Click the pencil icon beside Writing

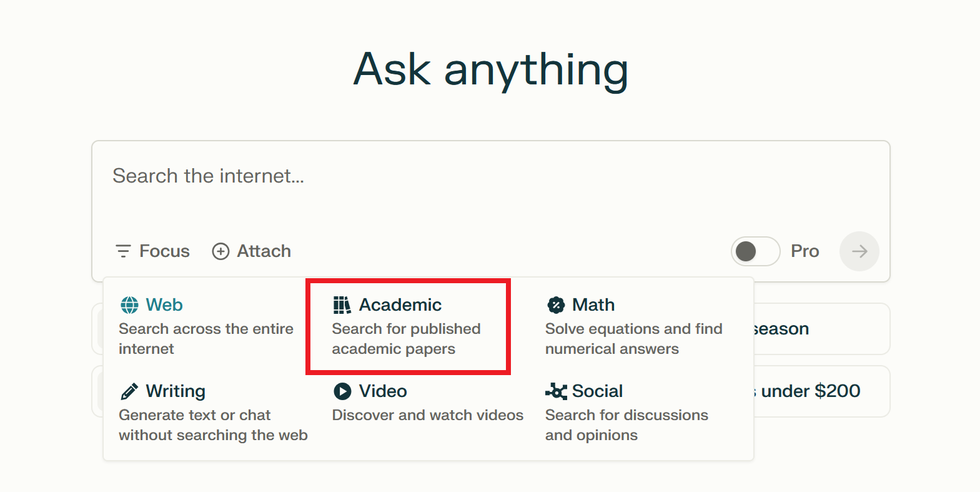point(129,391)
